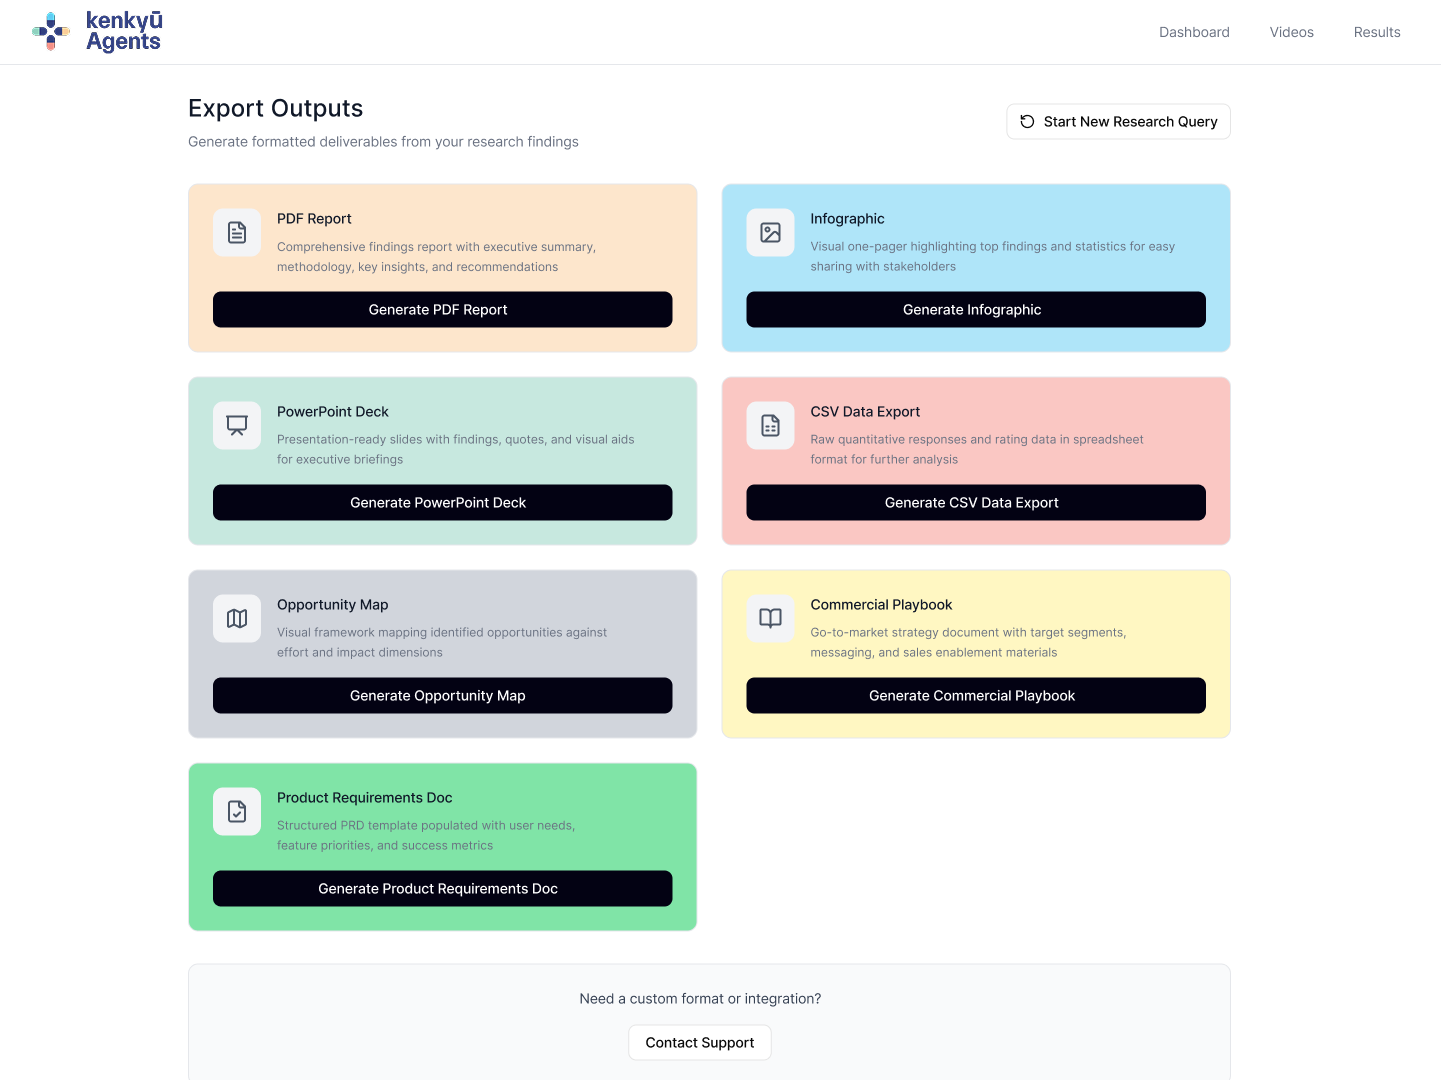The width and height of the screenshot is (1441, 1080).
Task: Click the Contact Support button
Action: click(x=699, y=1042)
